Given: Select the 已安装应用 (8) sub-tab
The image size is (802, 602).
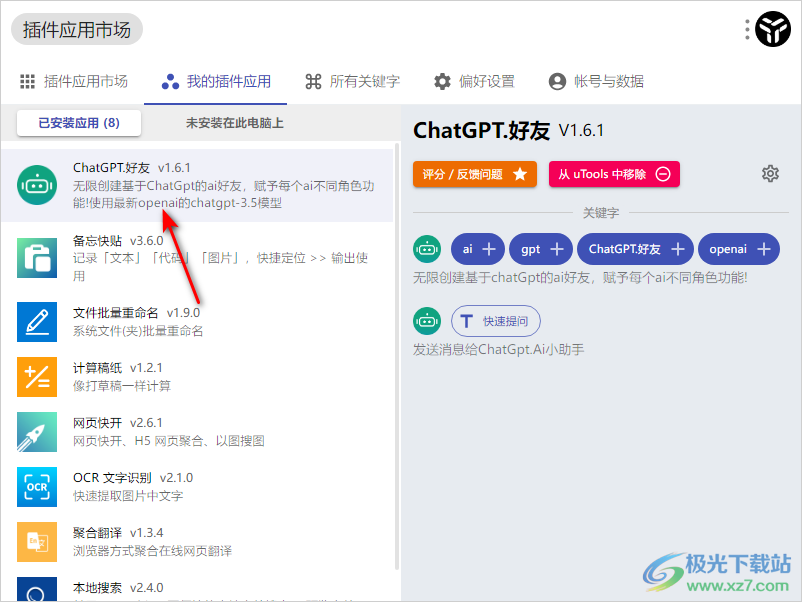Looking at the screenshot, I should [x=79, y=123].
